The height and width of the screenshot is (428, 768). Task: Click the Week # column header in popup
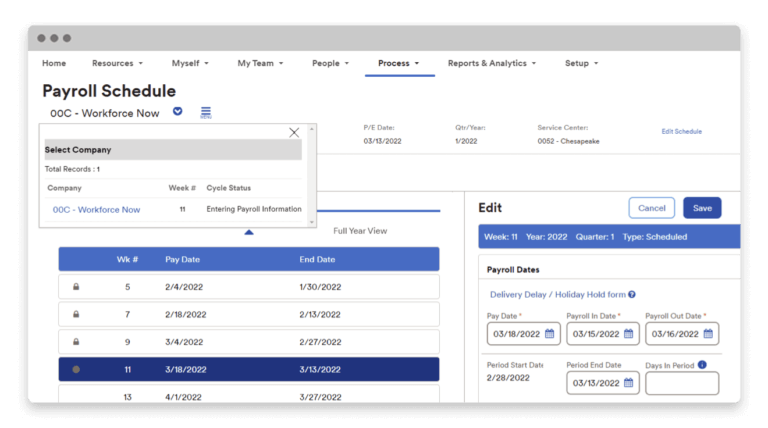coord(182,188)
